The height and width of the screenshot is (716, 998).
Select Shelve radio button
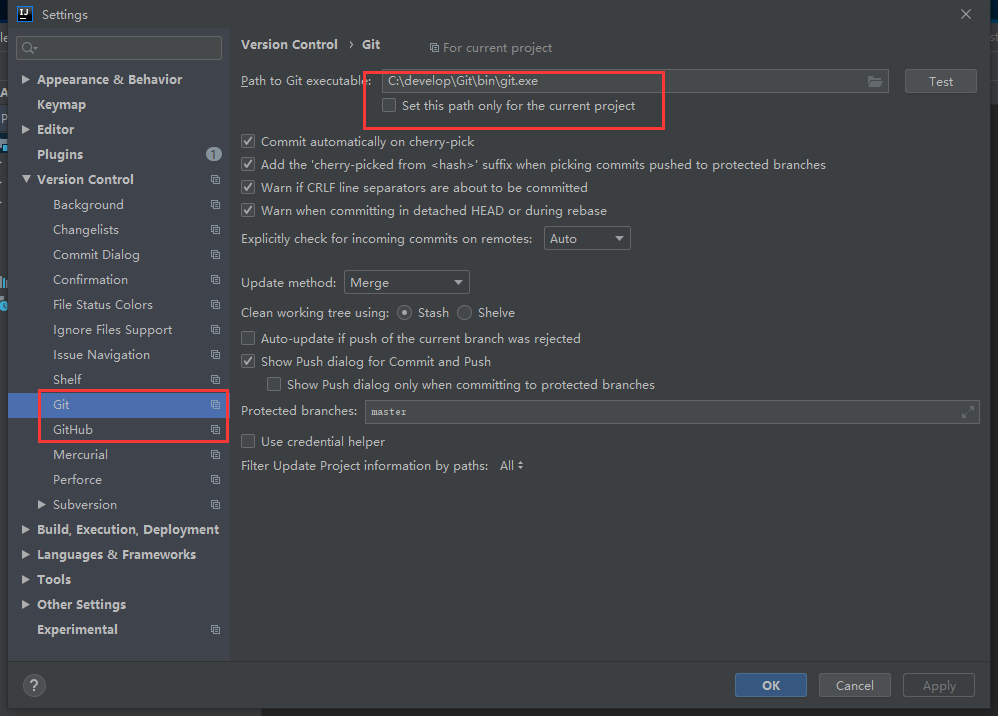(465, 312)
